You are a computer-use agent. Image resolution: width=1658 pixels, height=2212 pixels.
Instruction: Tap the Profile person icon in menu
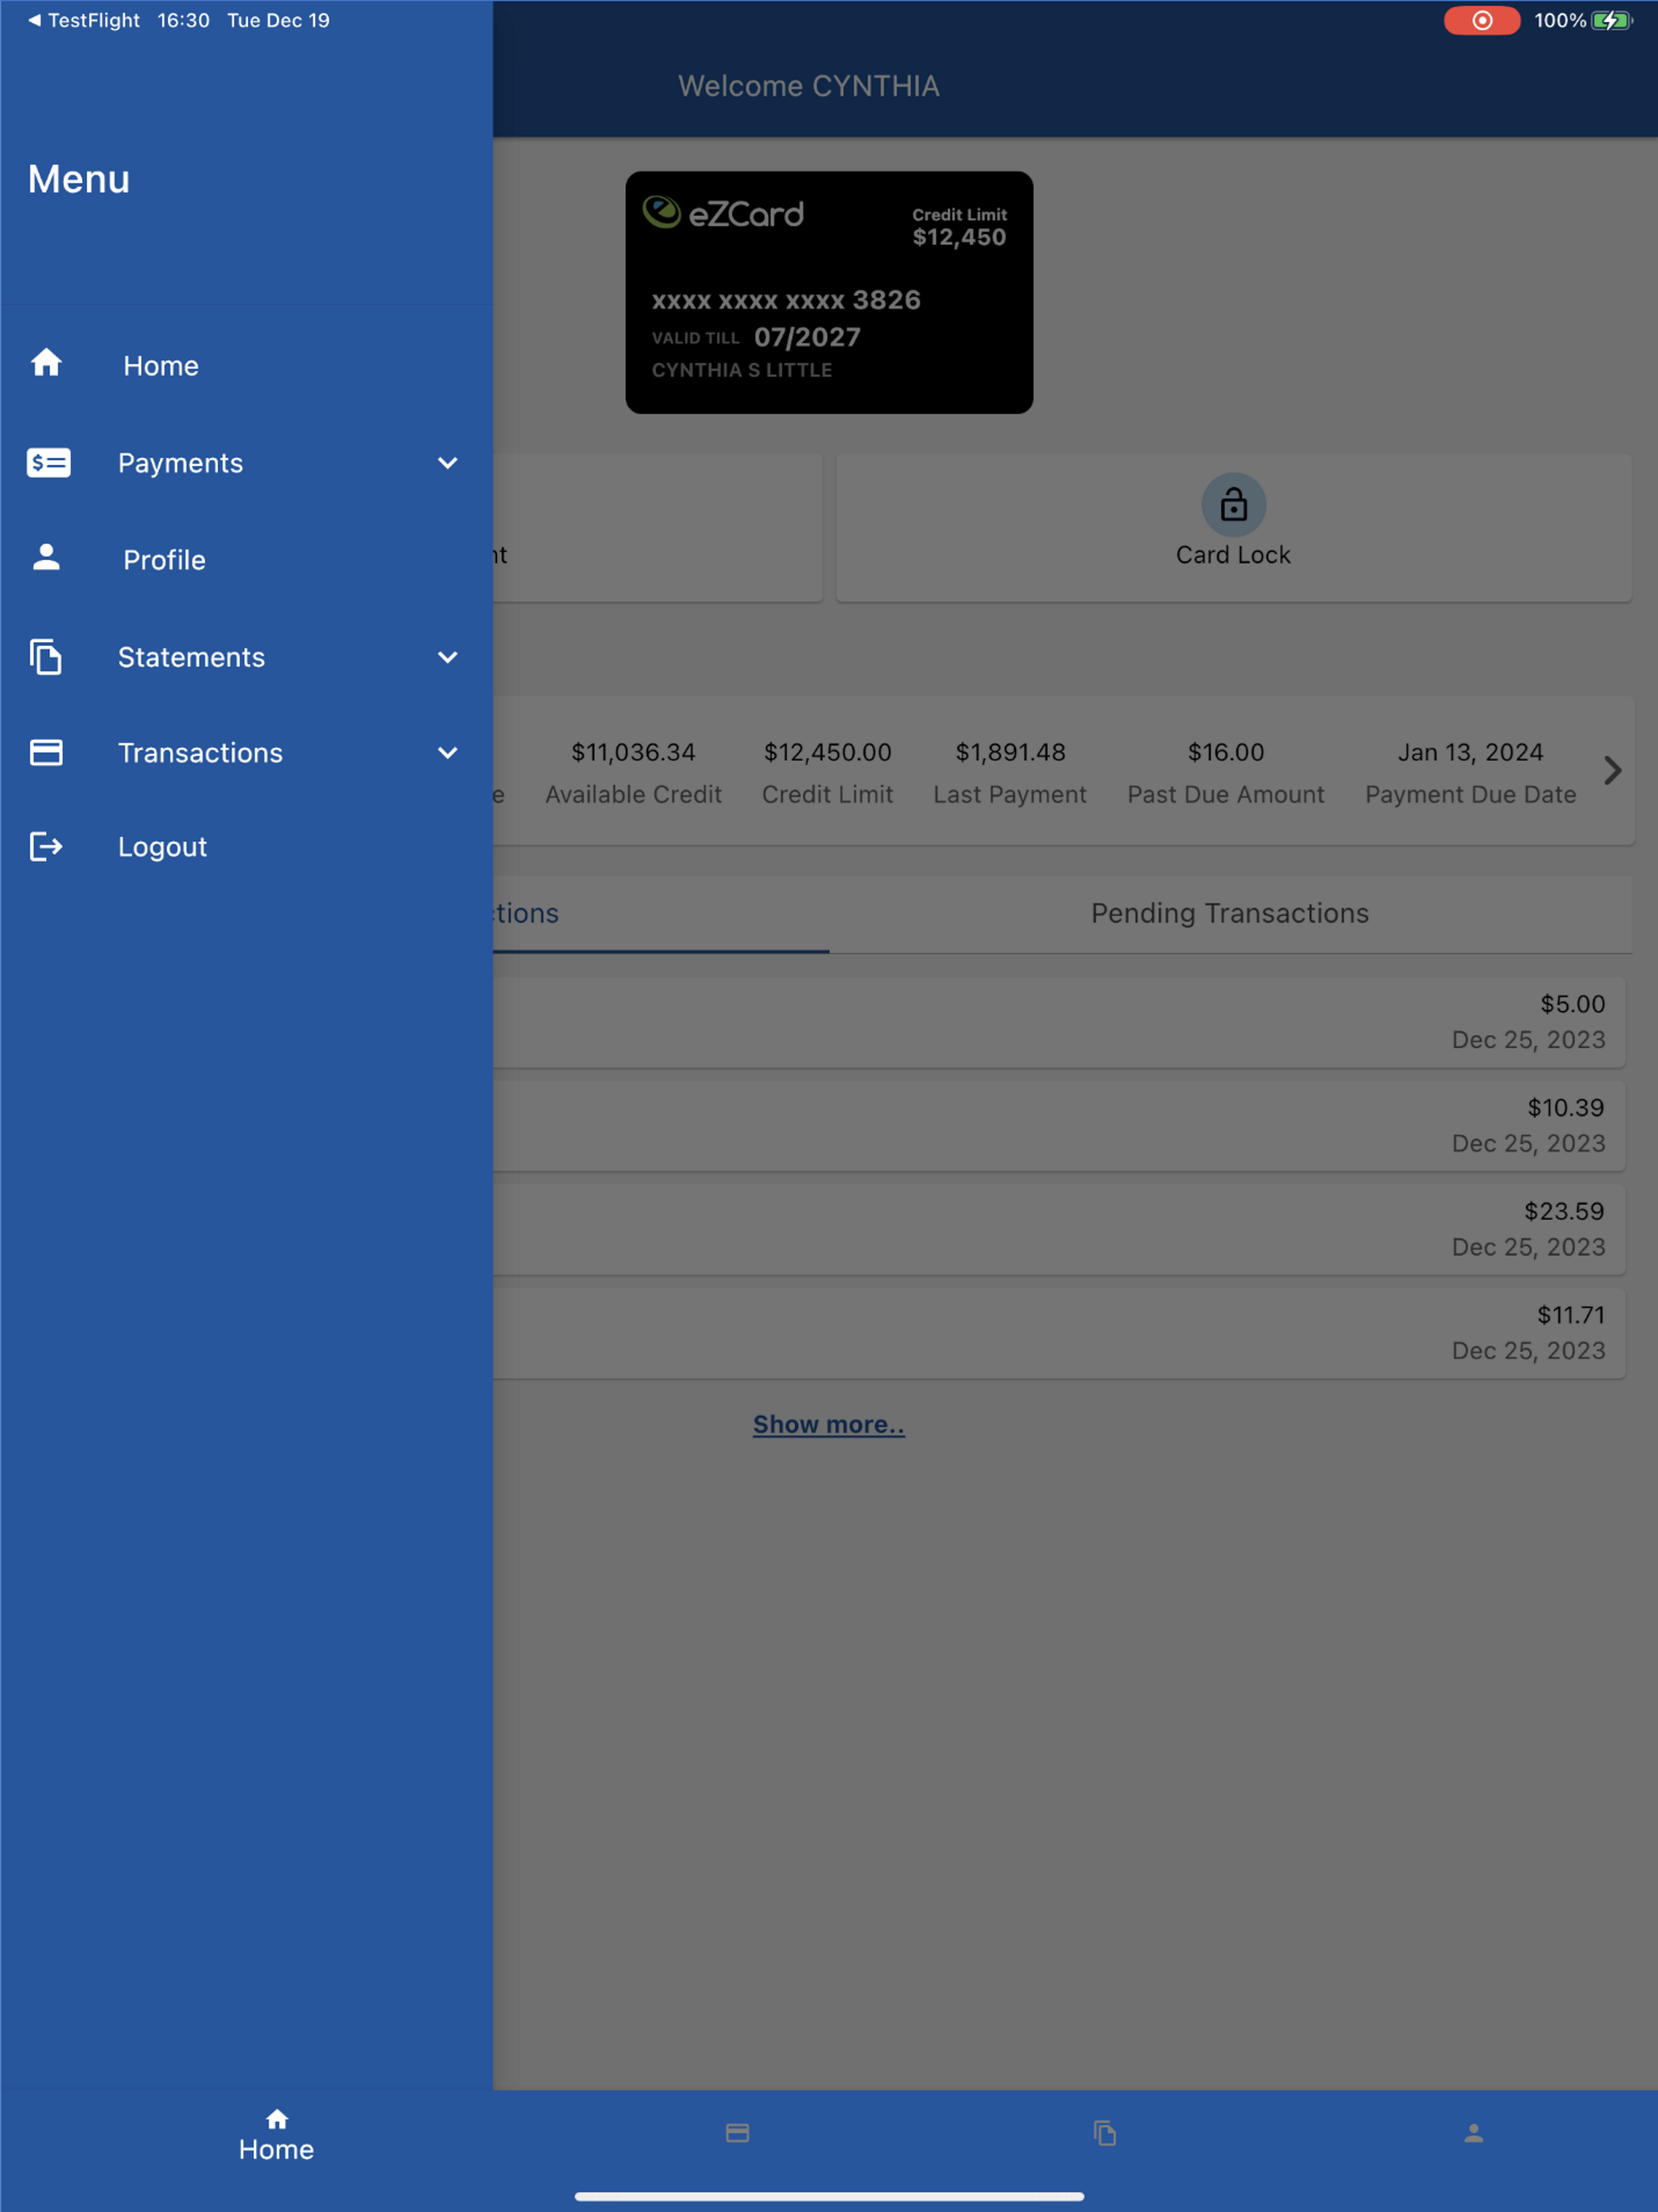coord(46,557)
